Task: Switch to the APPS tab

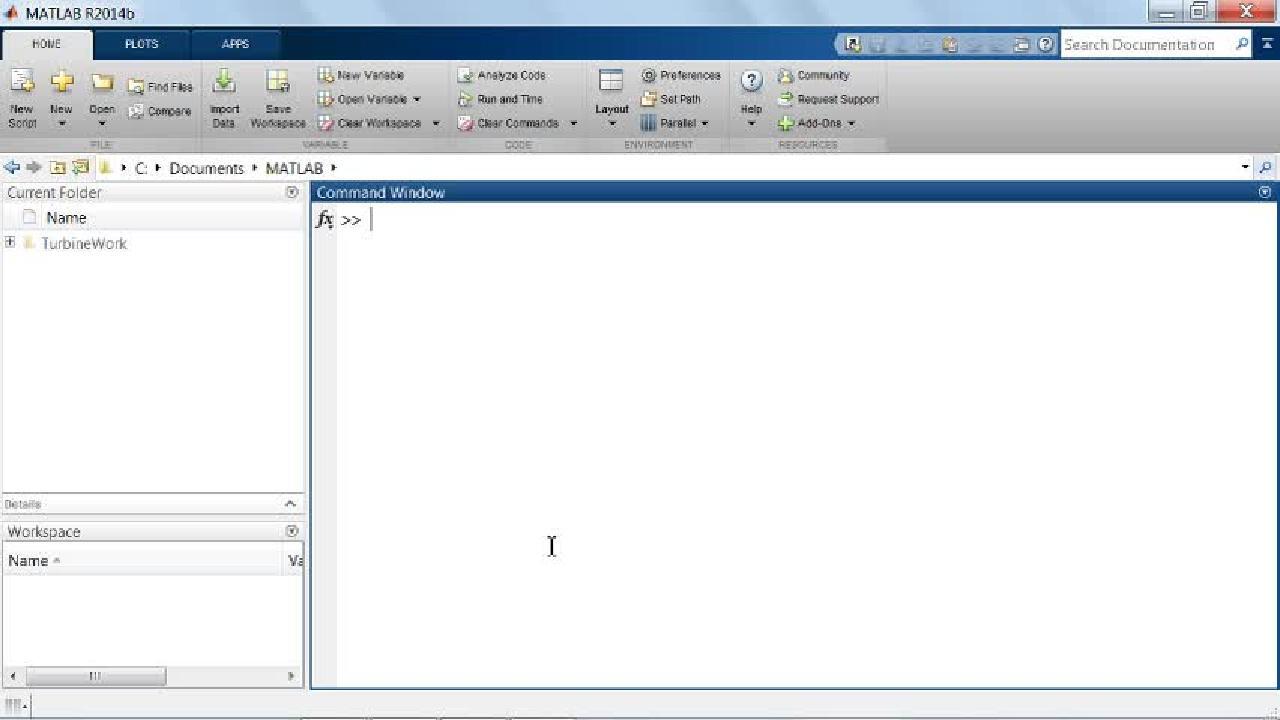Action: (x=235, y=44)
